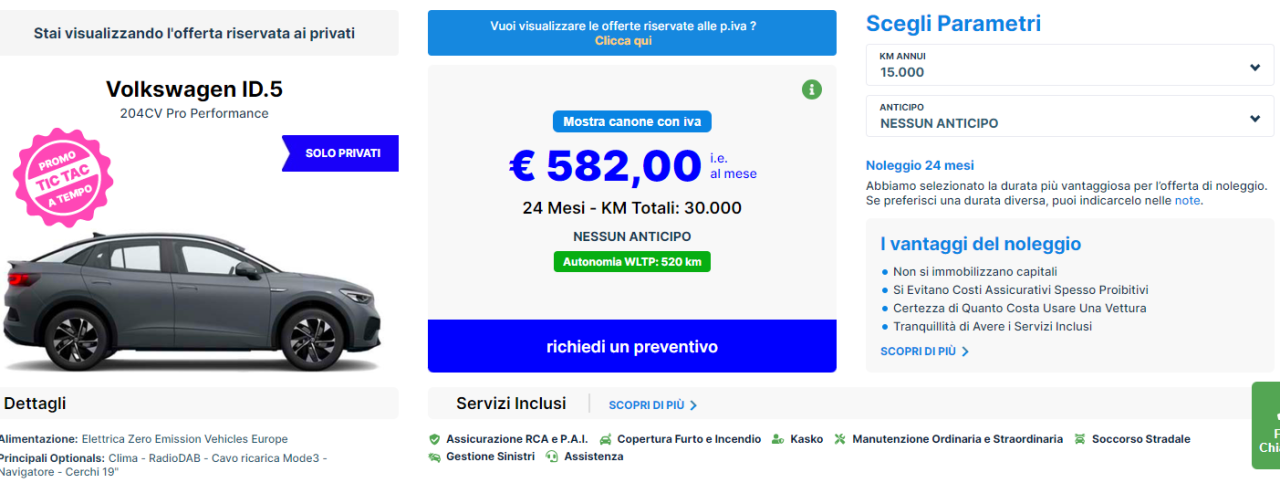Click the green tab at right edge

pyautogui.click(x=1267, y=425)
